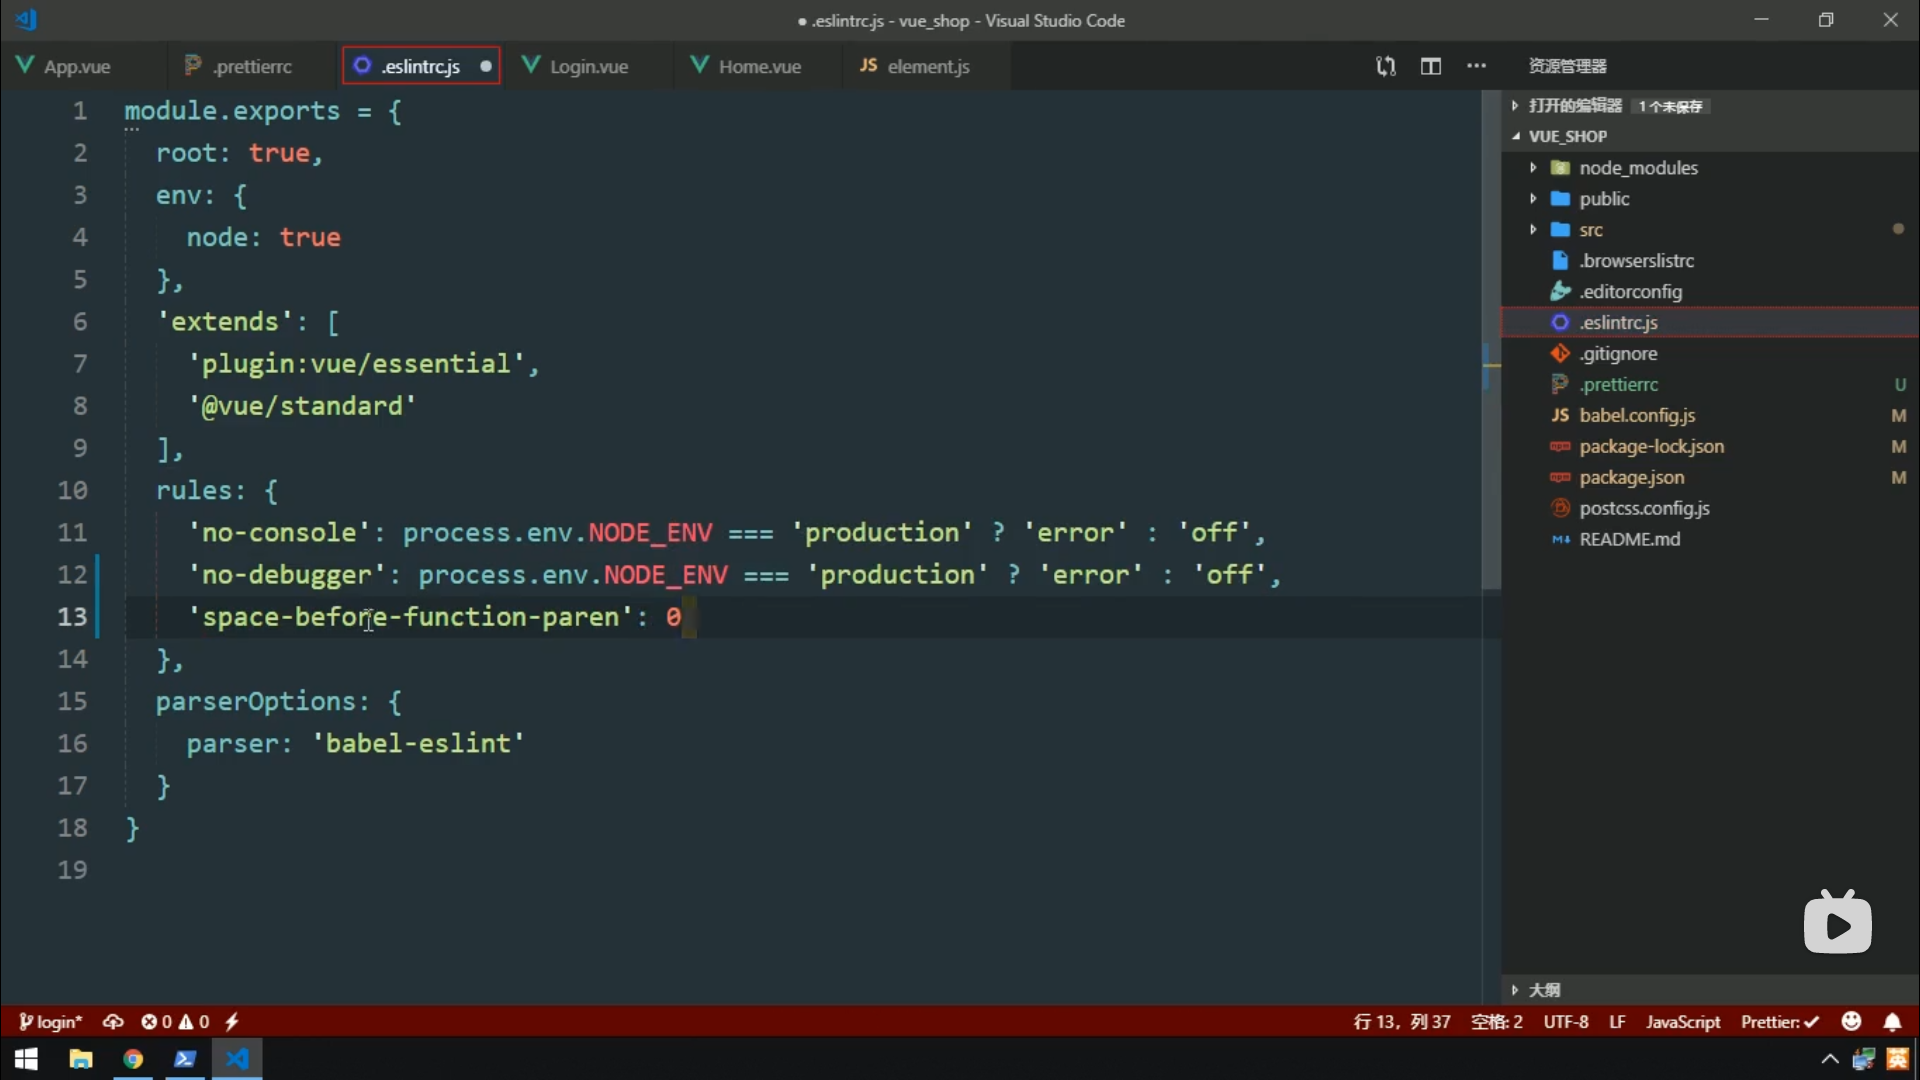Collapse the VUE_SHOP project section
The image size is (1920, 1080).
click(x=1567, y=136)
